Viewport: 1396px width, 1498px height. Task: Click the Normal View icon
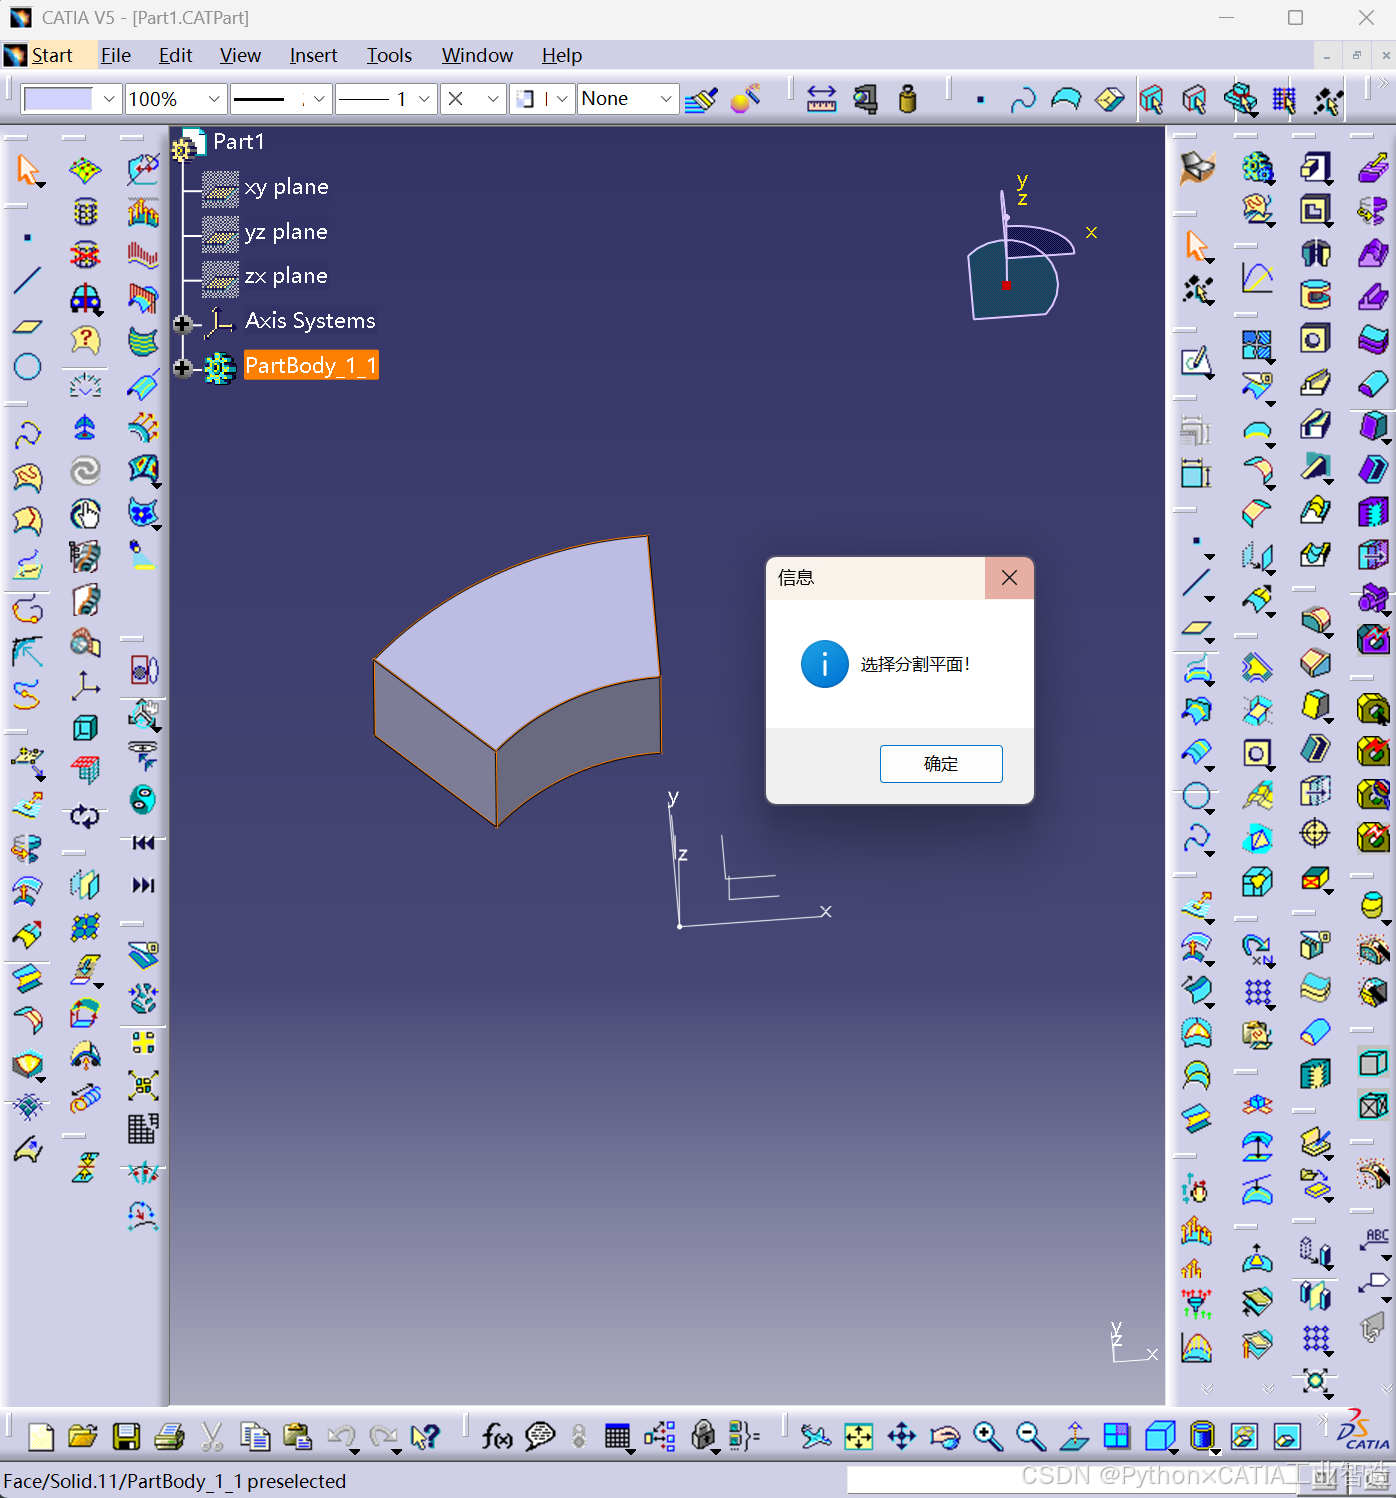[1074, 1437]
